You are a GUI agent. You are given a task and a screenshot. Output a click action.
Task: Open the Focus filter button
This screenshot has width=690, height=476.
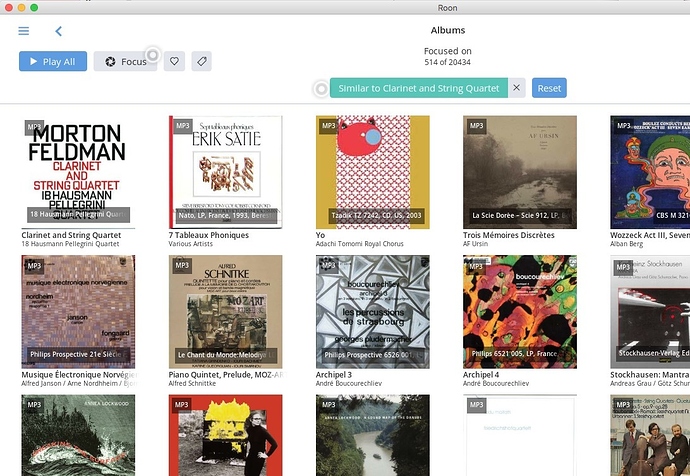(x=125, y=61)
